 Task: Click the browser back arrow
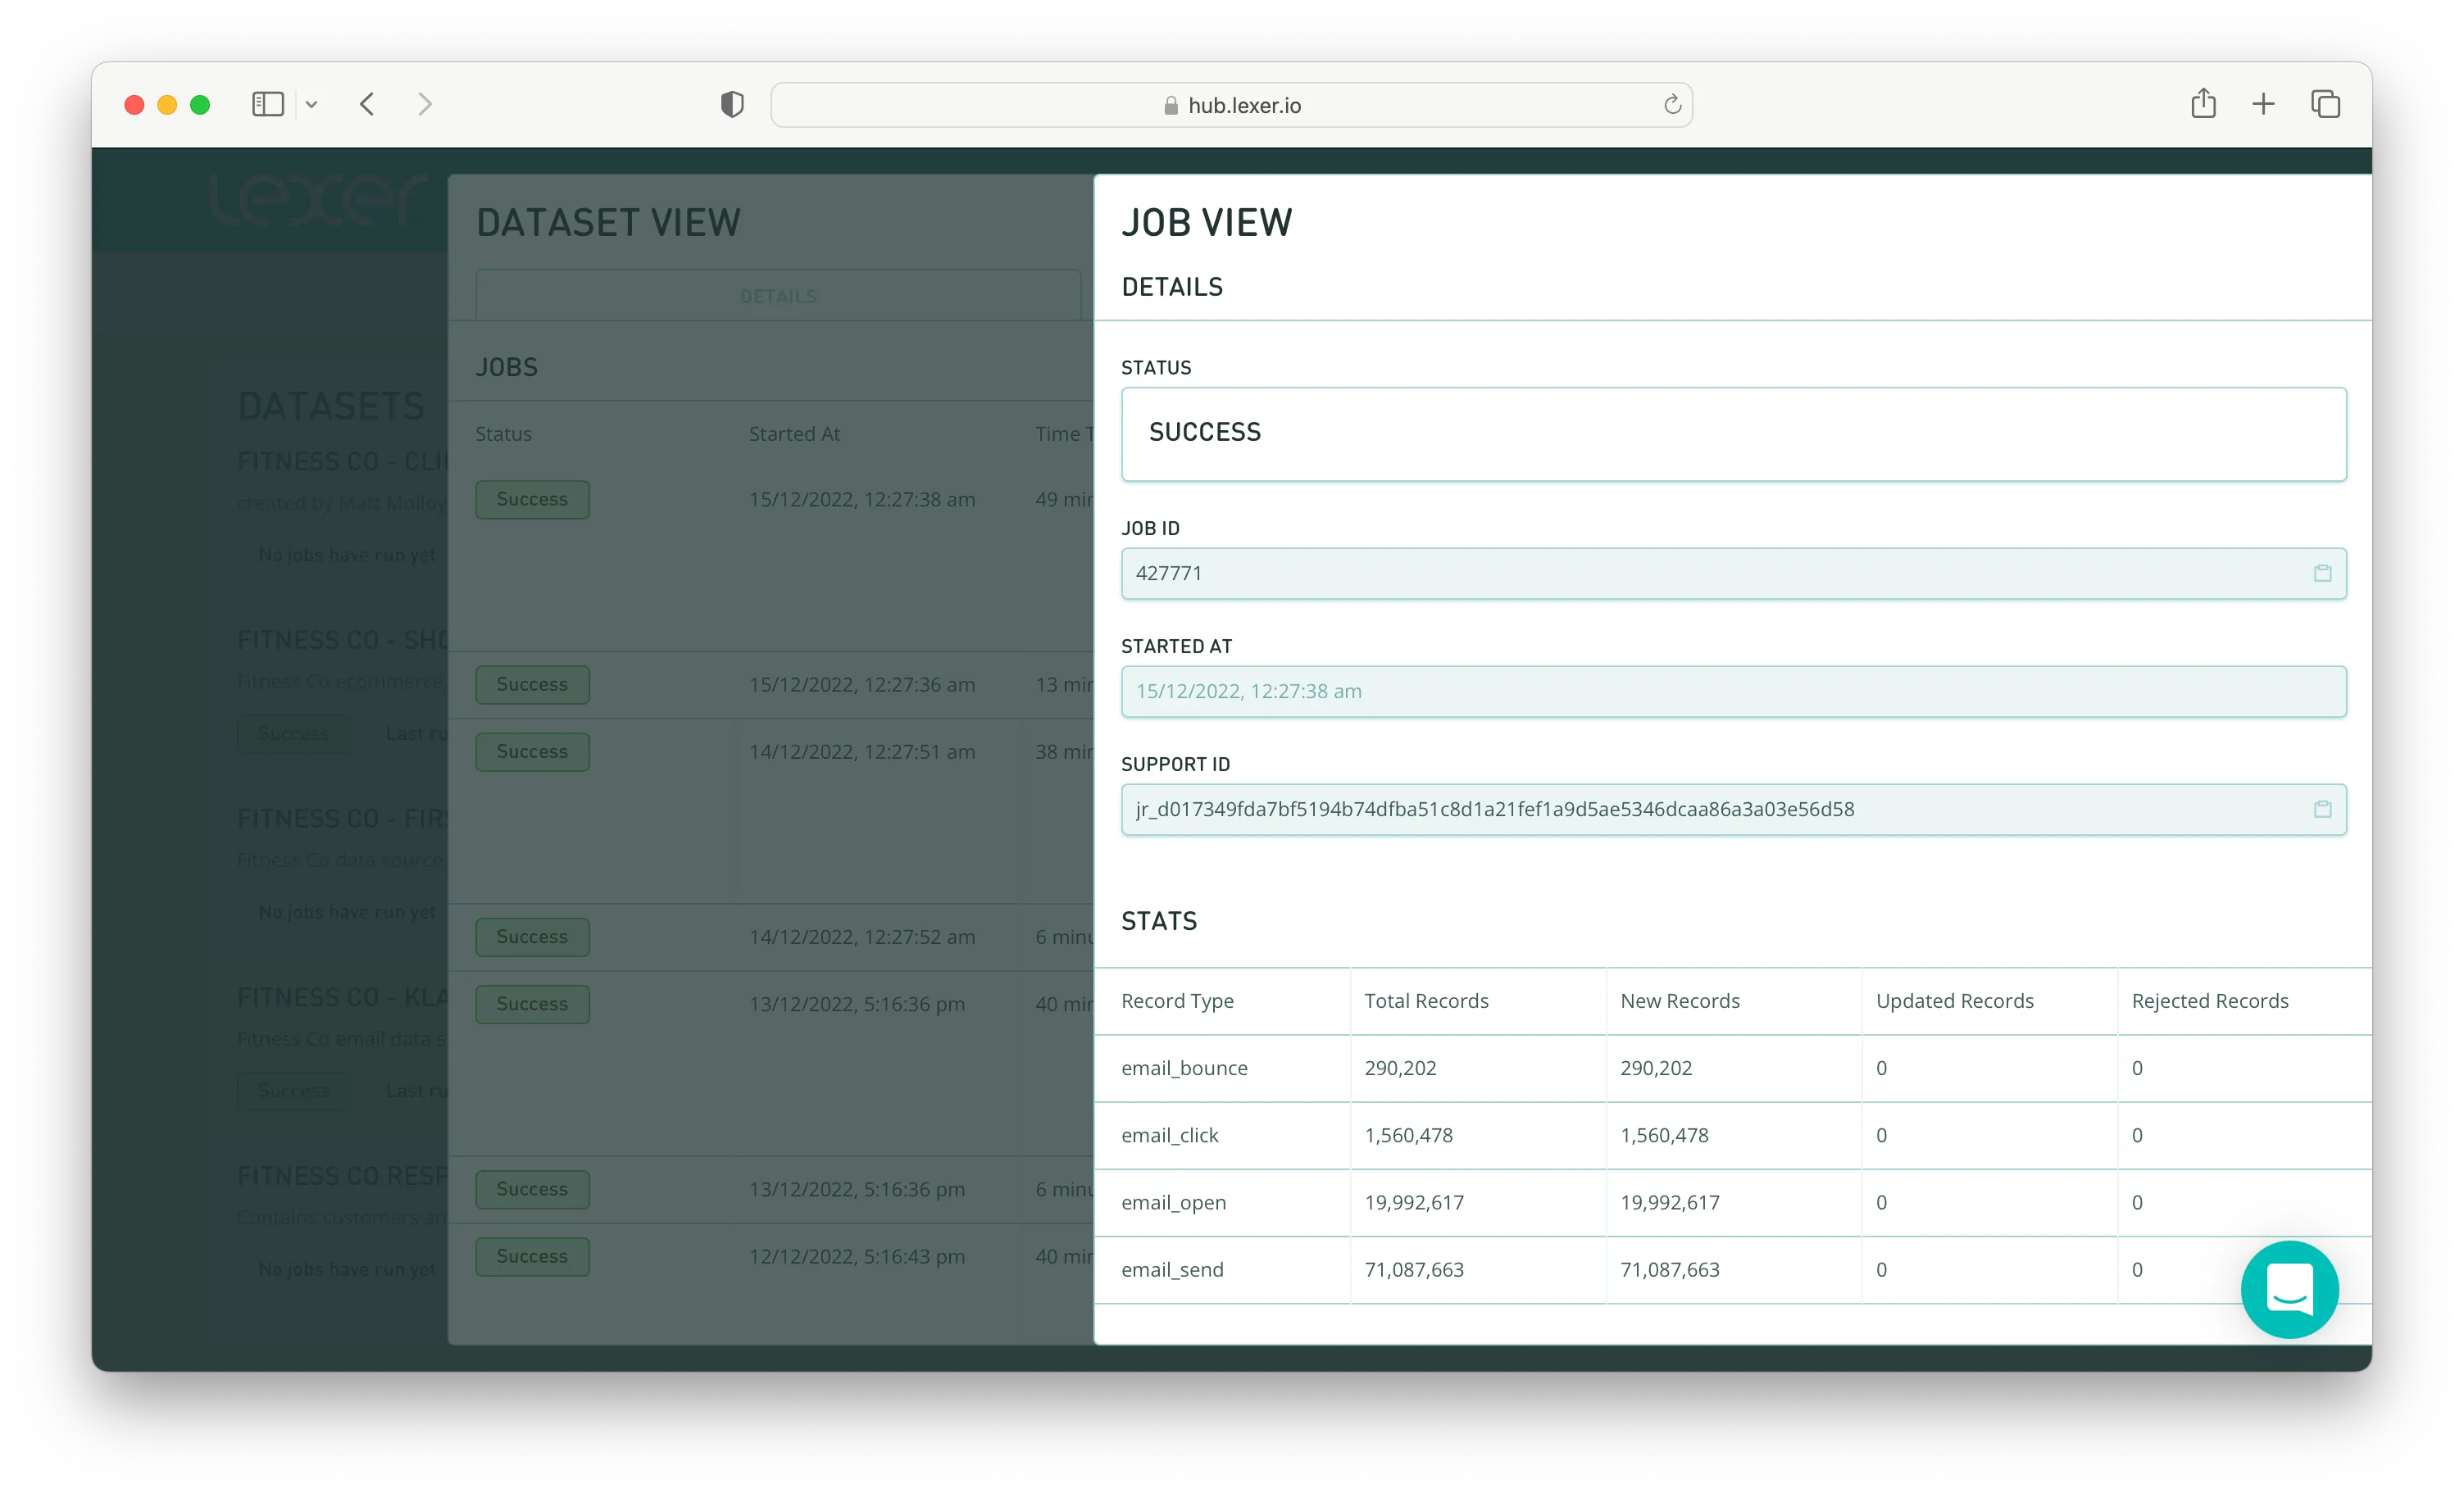pyautogui.click(x=367, y=104)
